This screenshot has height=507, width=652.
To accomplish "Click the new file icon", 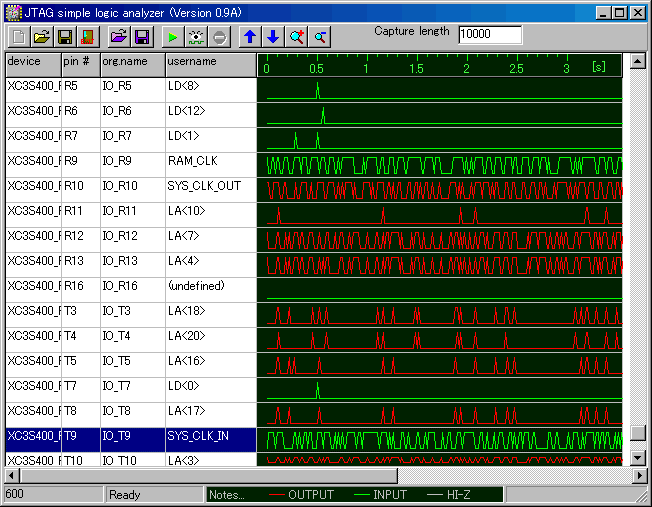I will point(19,37).
